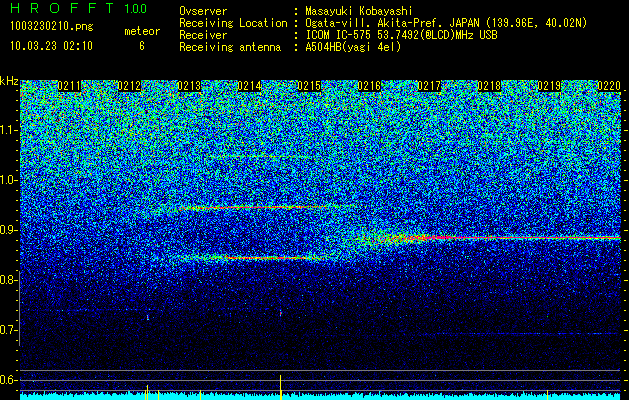Image resolution: width=629 pixels, height=400 pixels.
Task: Click the 'Ovserver' field label
Action: point(203,11)
